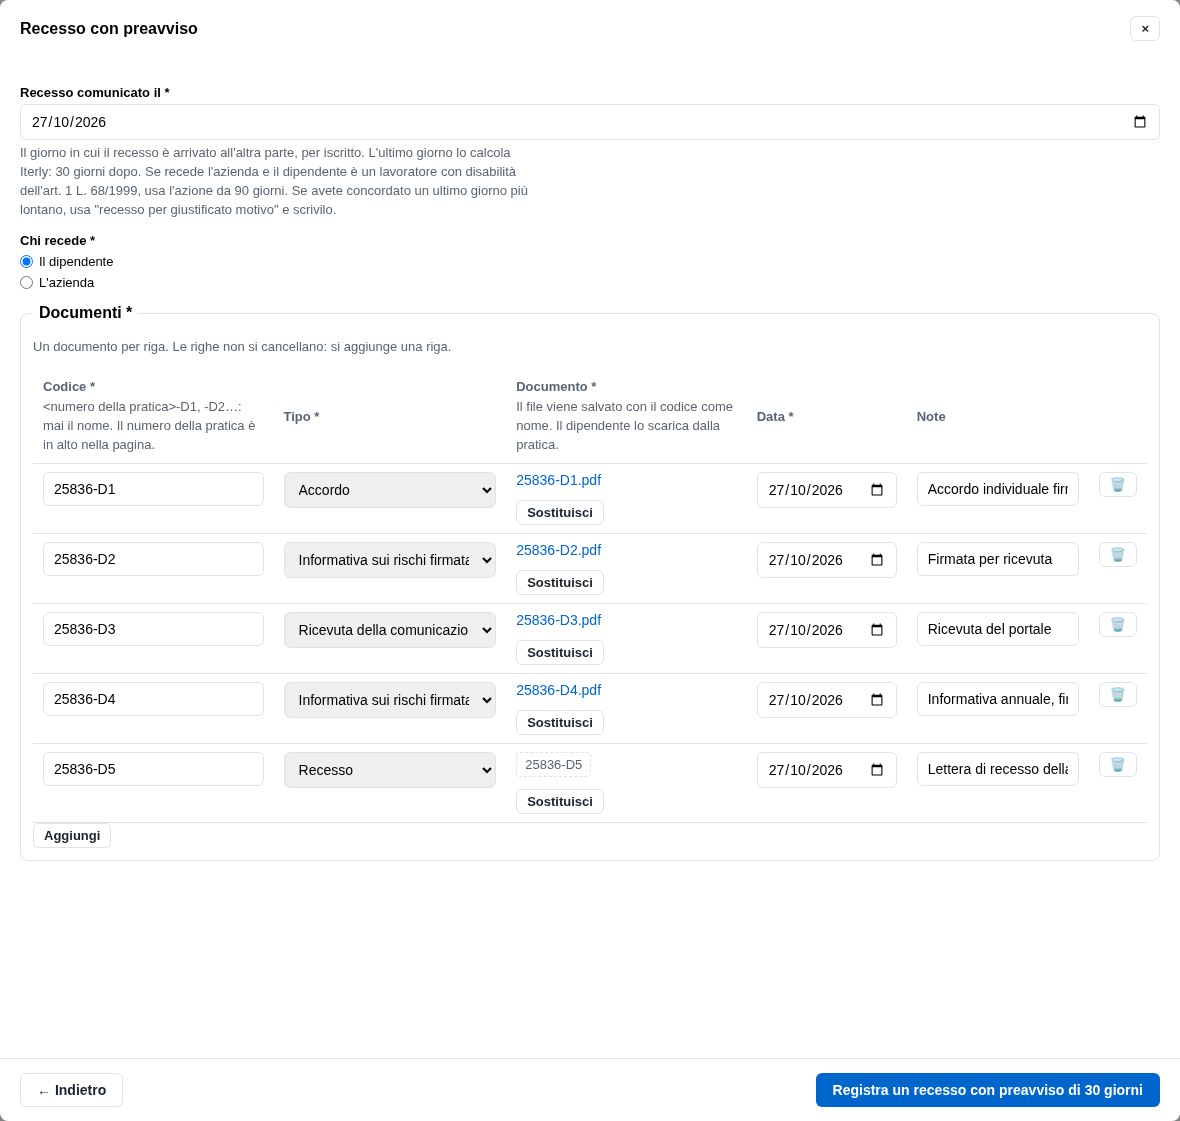Viewport: 1180px width, 1121px height.
Task: Choose L'azienda as the withdrawing party
Action: coord(26,283)
